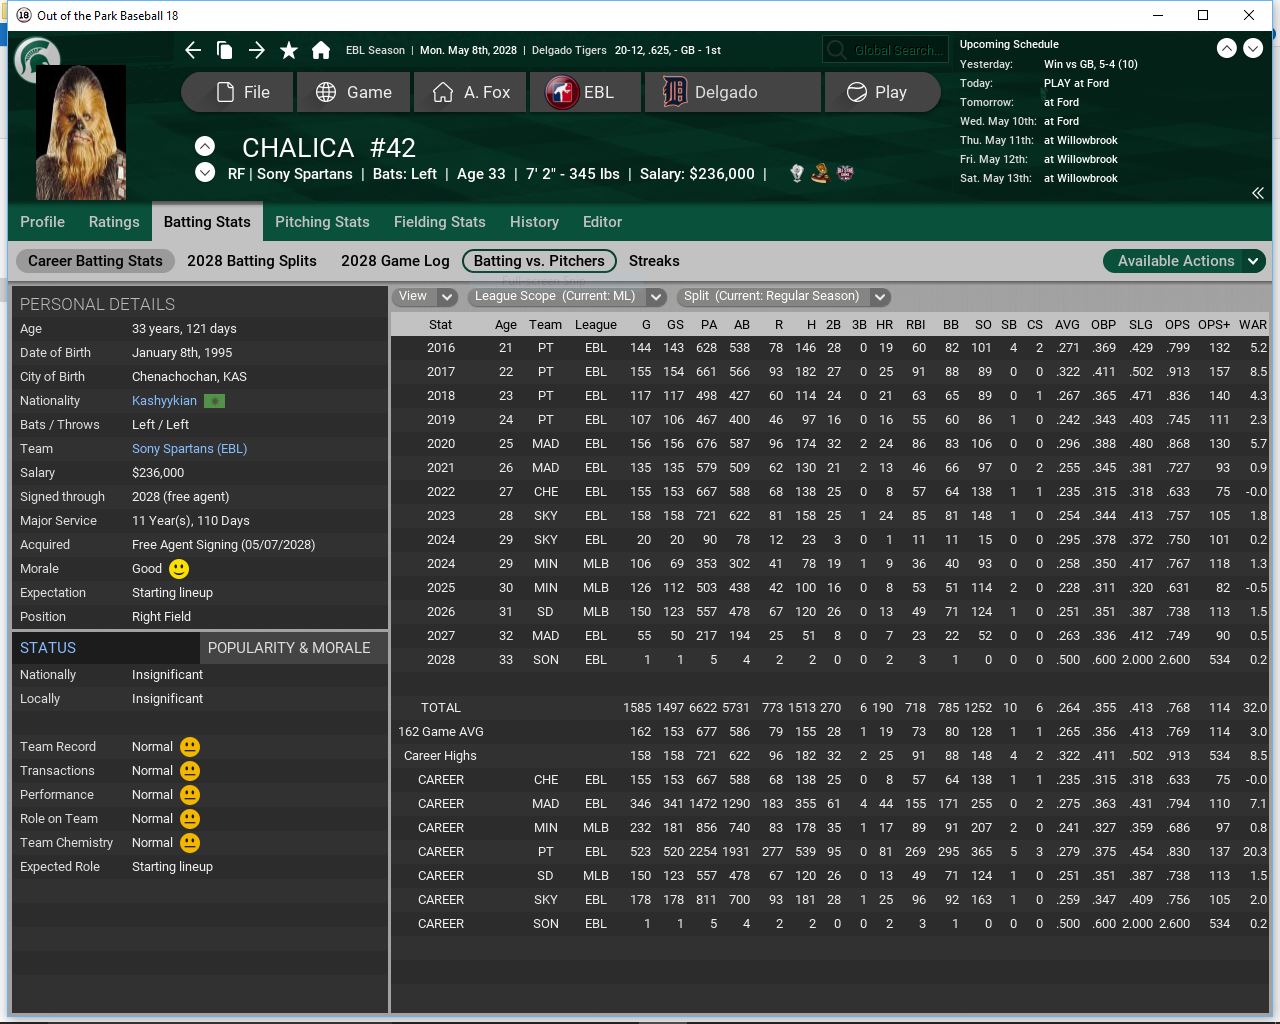Click the copy pages icon in toolbar
The image size is (1280, 1024).
[225, 50]
